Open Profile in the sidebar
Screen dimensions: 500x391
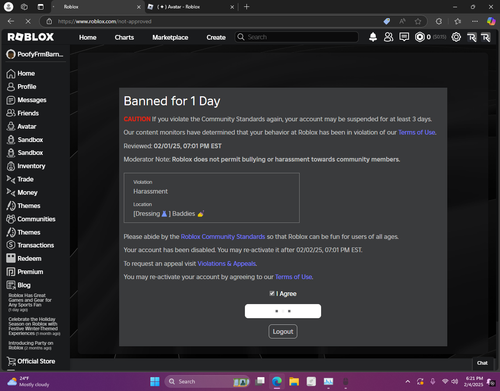(x=21, y=87)
